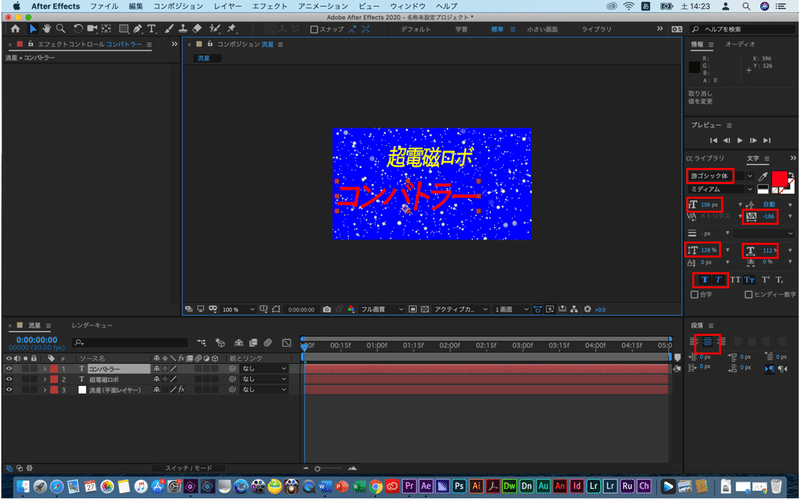Toggle faux bold text style
Image resolution: width=800 pixels, height=499 pixels.
pos(705,280)
